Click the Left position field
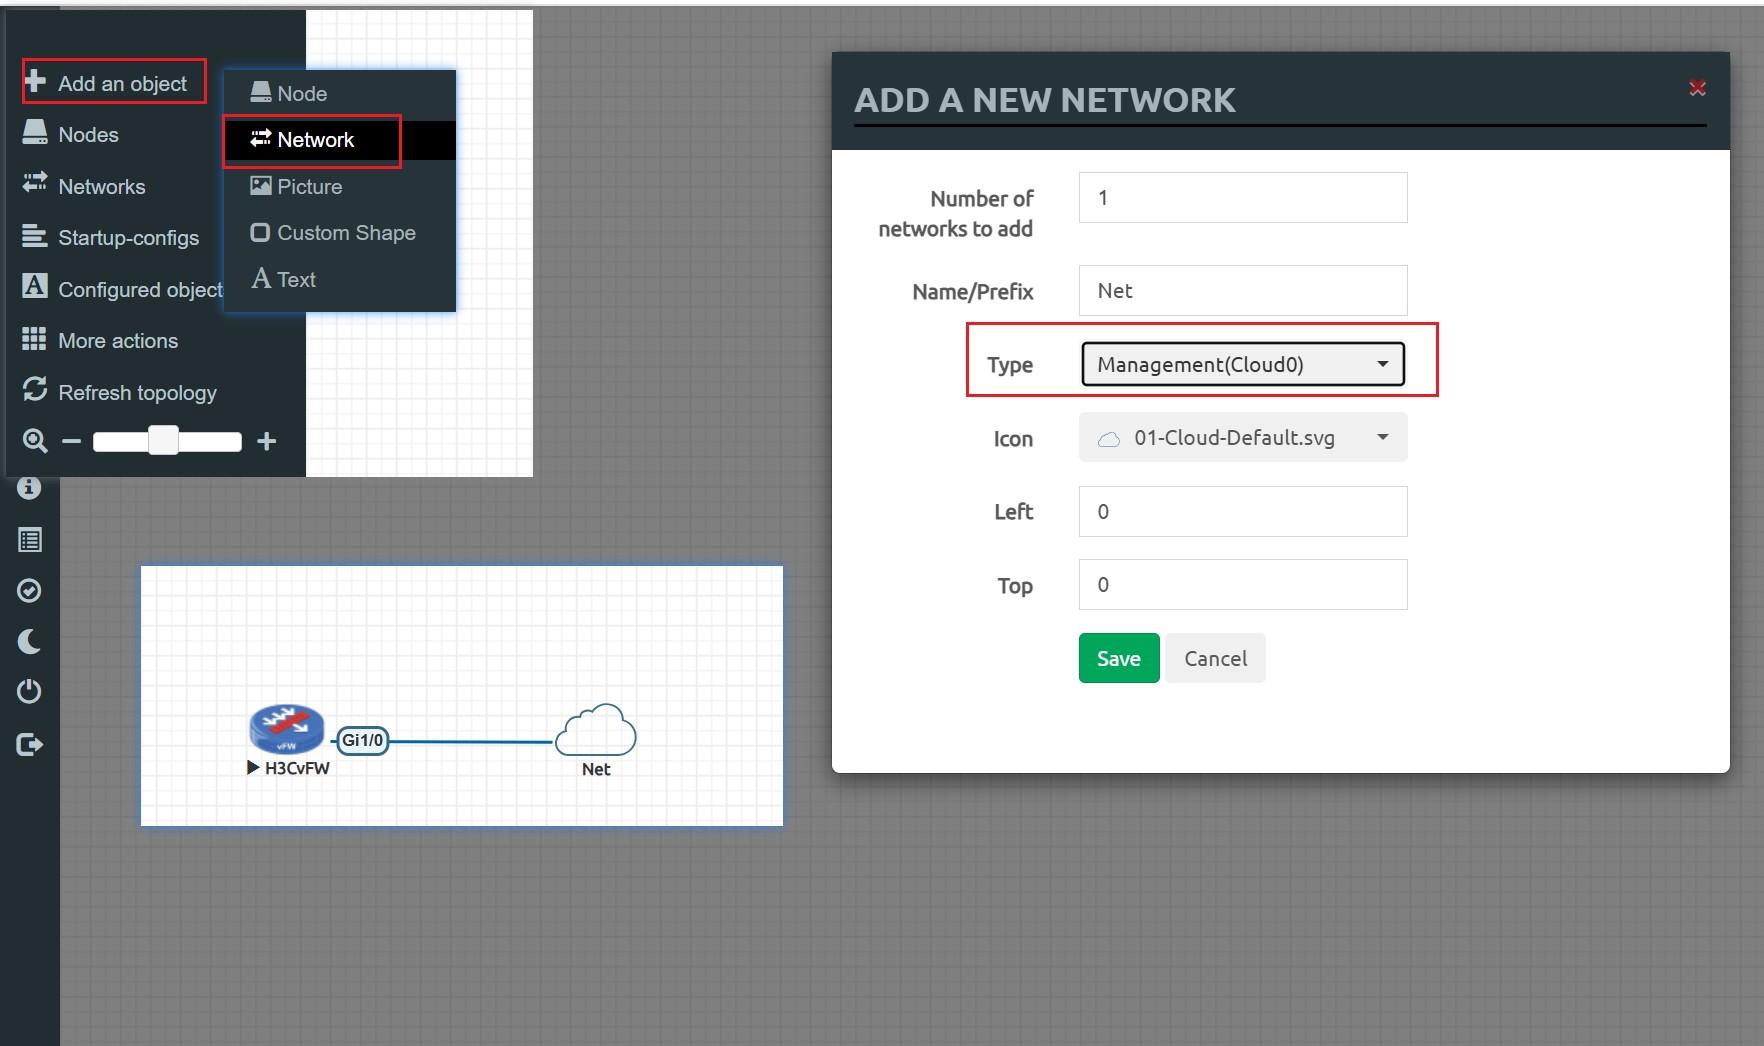Viewport: 1764px width, 1046px height. pyautogui.click(x=1243, y=512)
